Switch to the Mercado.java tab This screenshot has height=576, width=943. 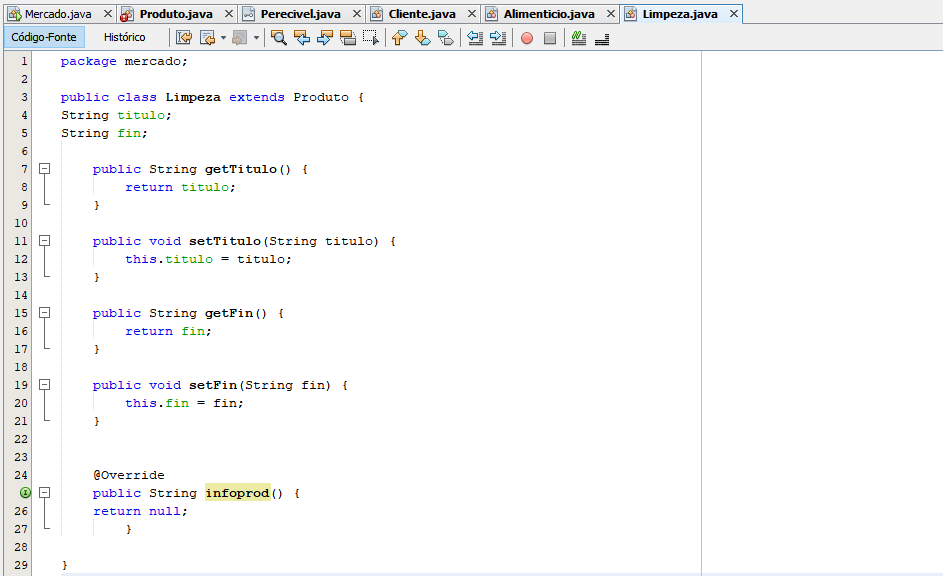(x=58, y=14)
